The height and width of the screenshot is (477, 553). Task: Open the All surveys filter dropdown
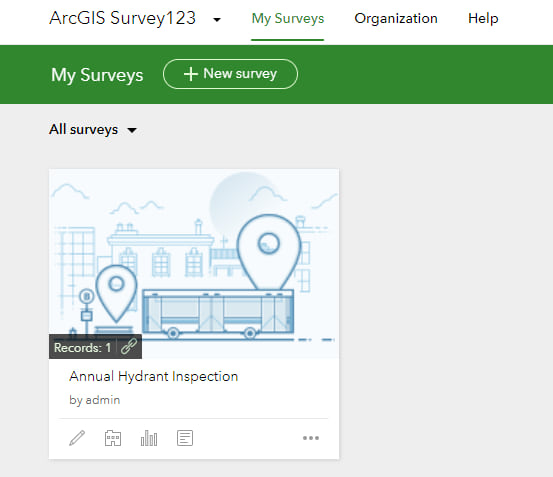[93, 130]
